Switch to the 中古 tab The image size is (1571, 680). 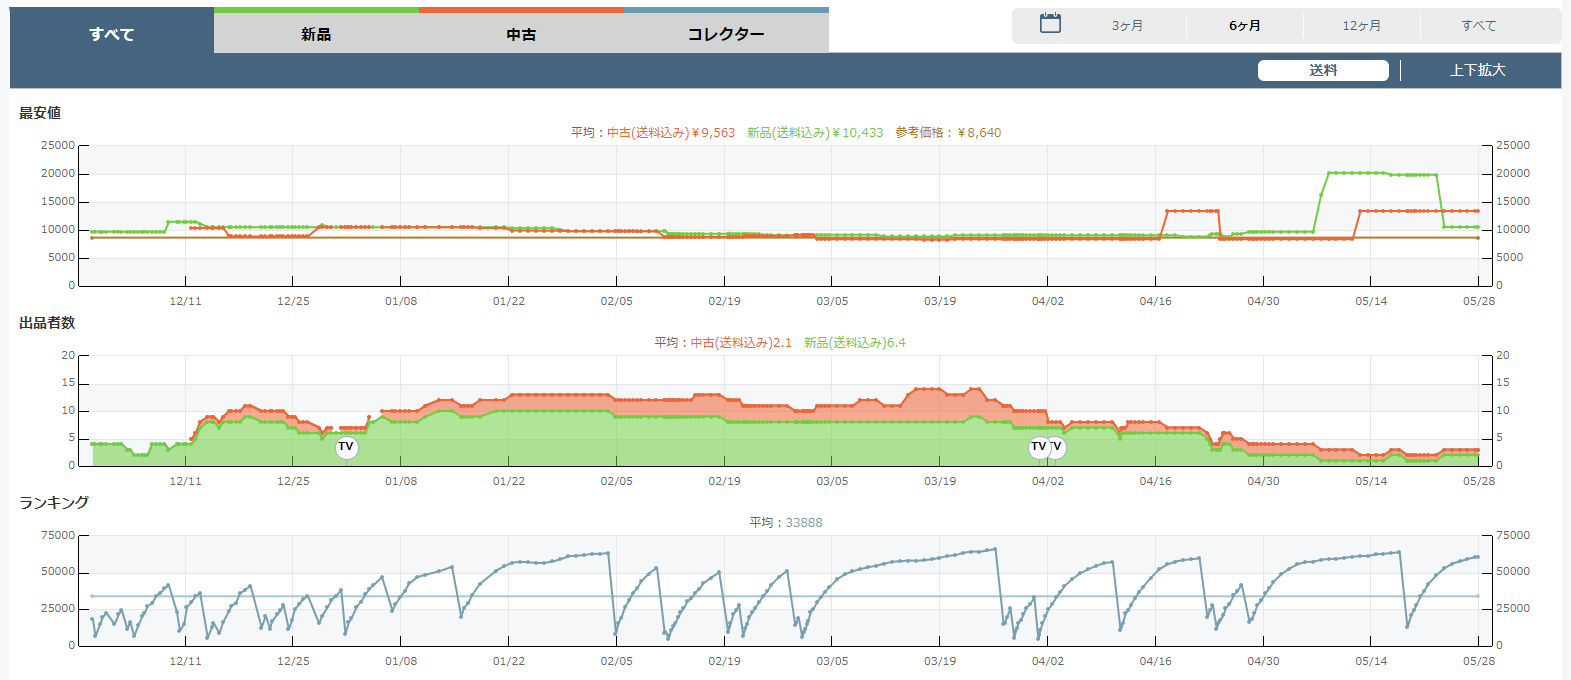(x=521, y=34)
